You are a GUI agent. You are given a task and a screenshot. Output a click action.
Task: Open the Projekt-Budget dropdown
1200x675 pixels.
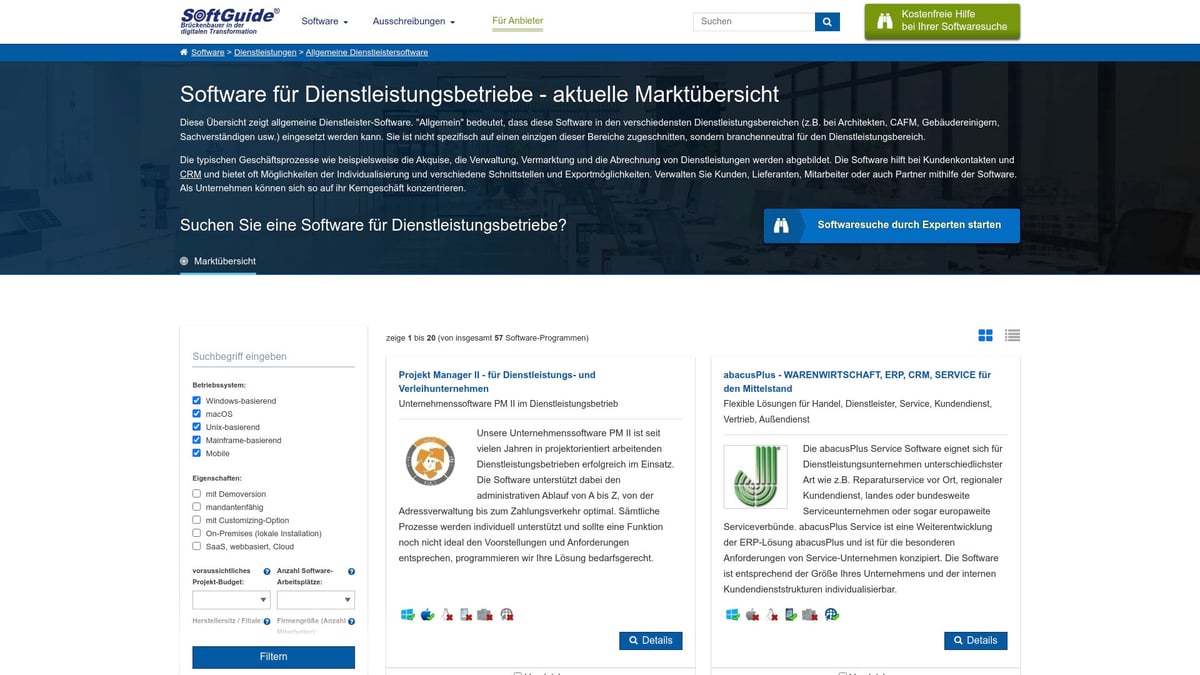point(231,600)
